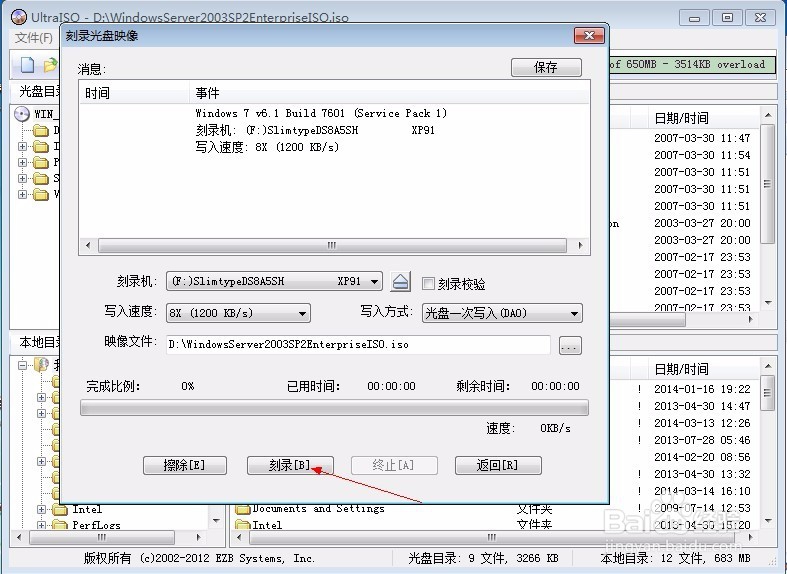This screenshot has width=787, height=574.
Task: Click the up arrow of the lower file list scrollbar
Action: coord(767,366)
